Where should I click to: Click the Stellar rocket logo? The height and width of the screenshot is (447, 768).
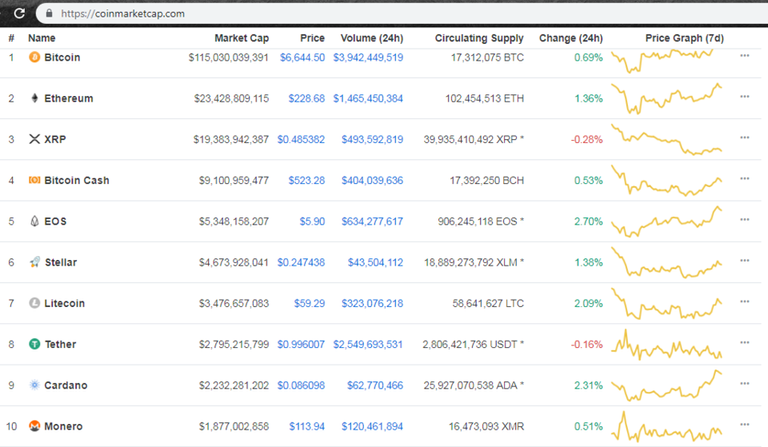click(x=34, y=262)
